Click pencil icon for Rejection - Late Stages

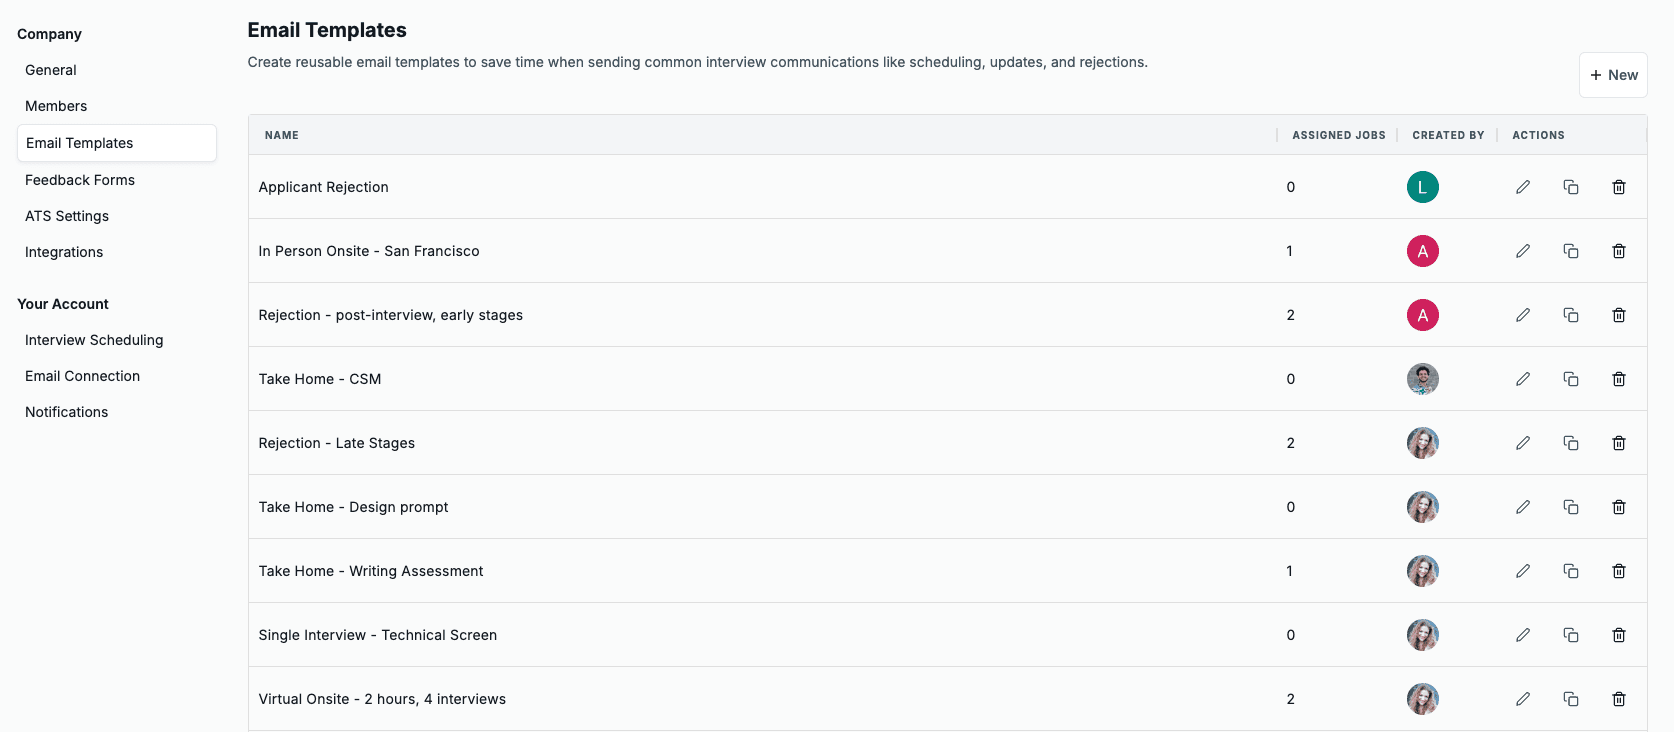click(1522, 443)
